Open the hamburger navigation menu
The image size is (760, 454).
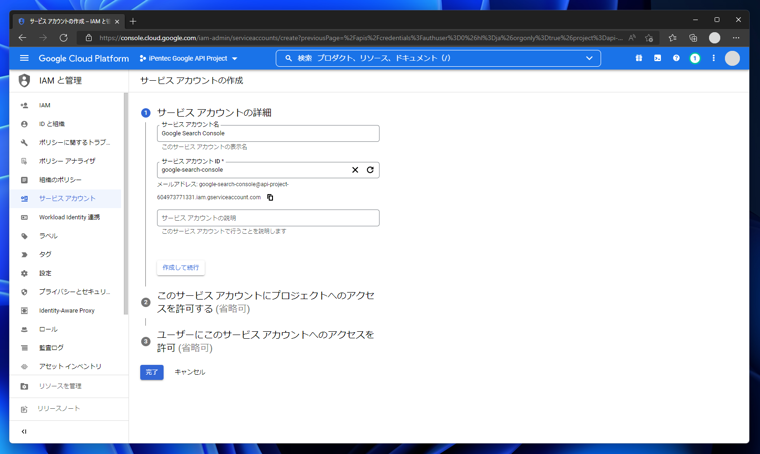tap(24, 58)
